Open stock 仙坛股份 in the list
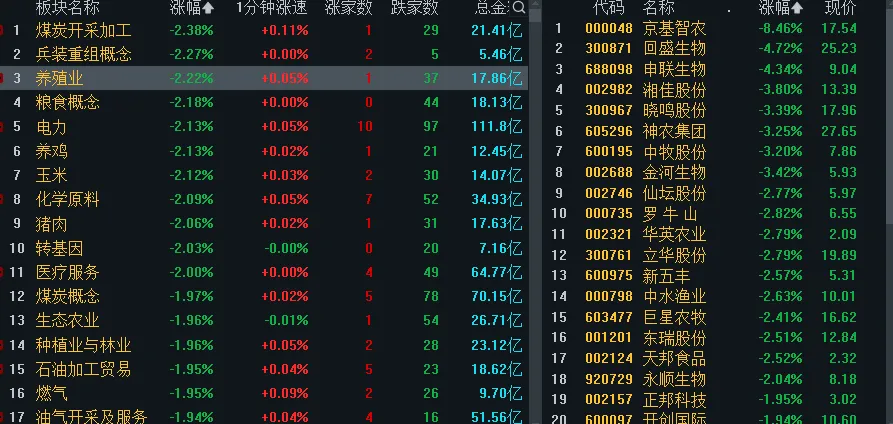893x424 pixels. point(674,193)
